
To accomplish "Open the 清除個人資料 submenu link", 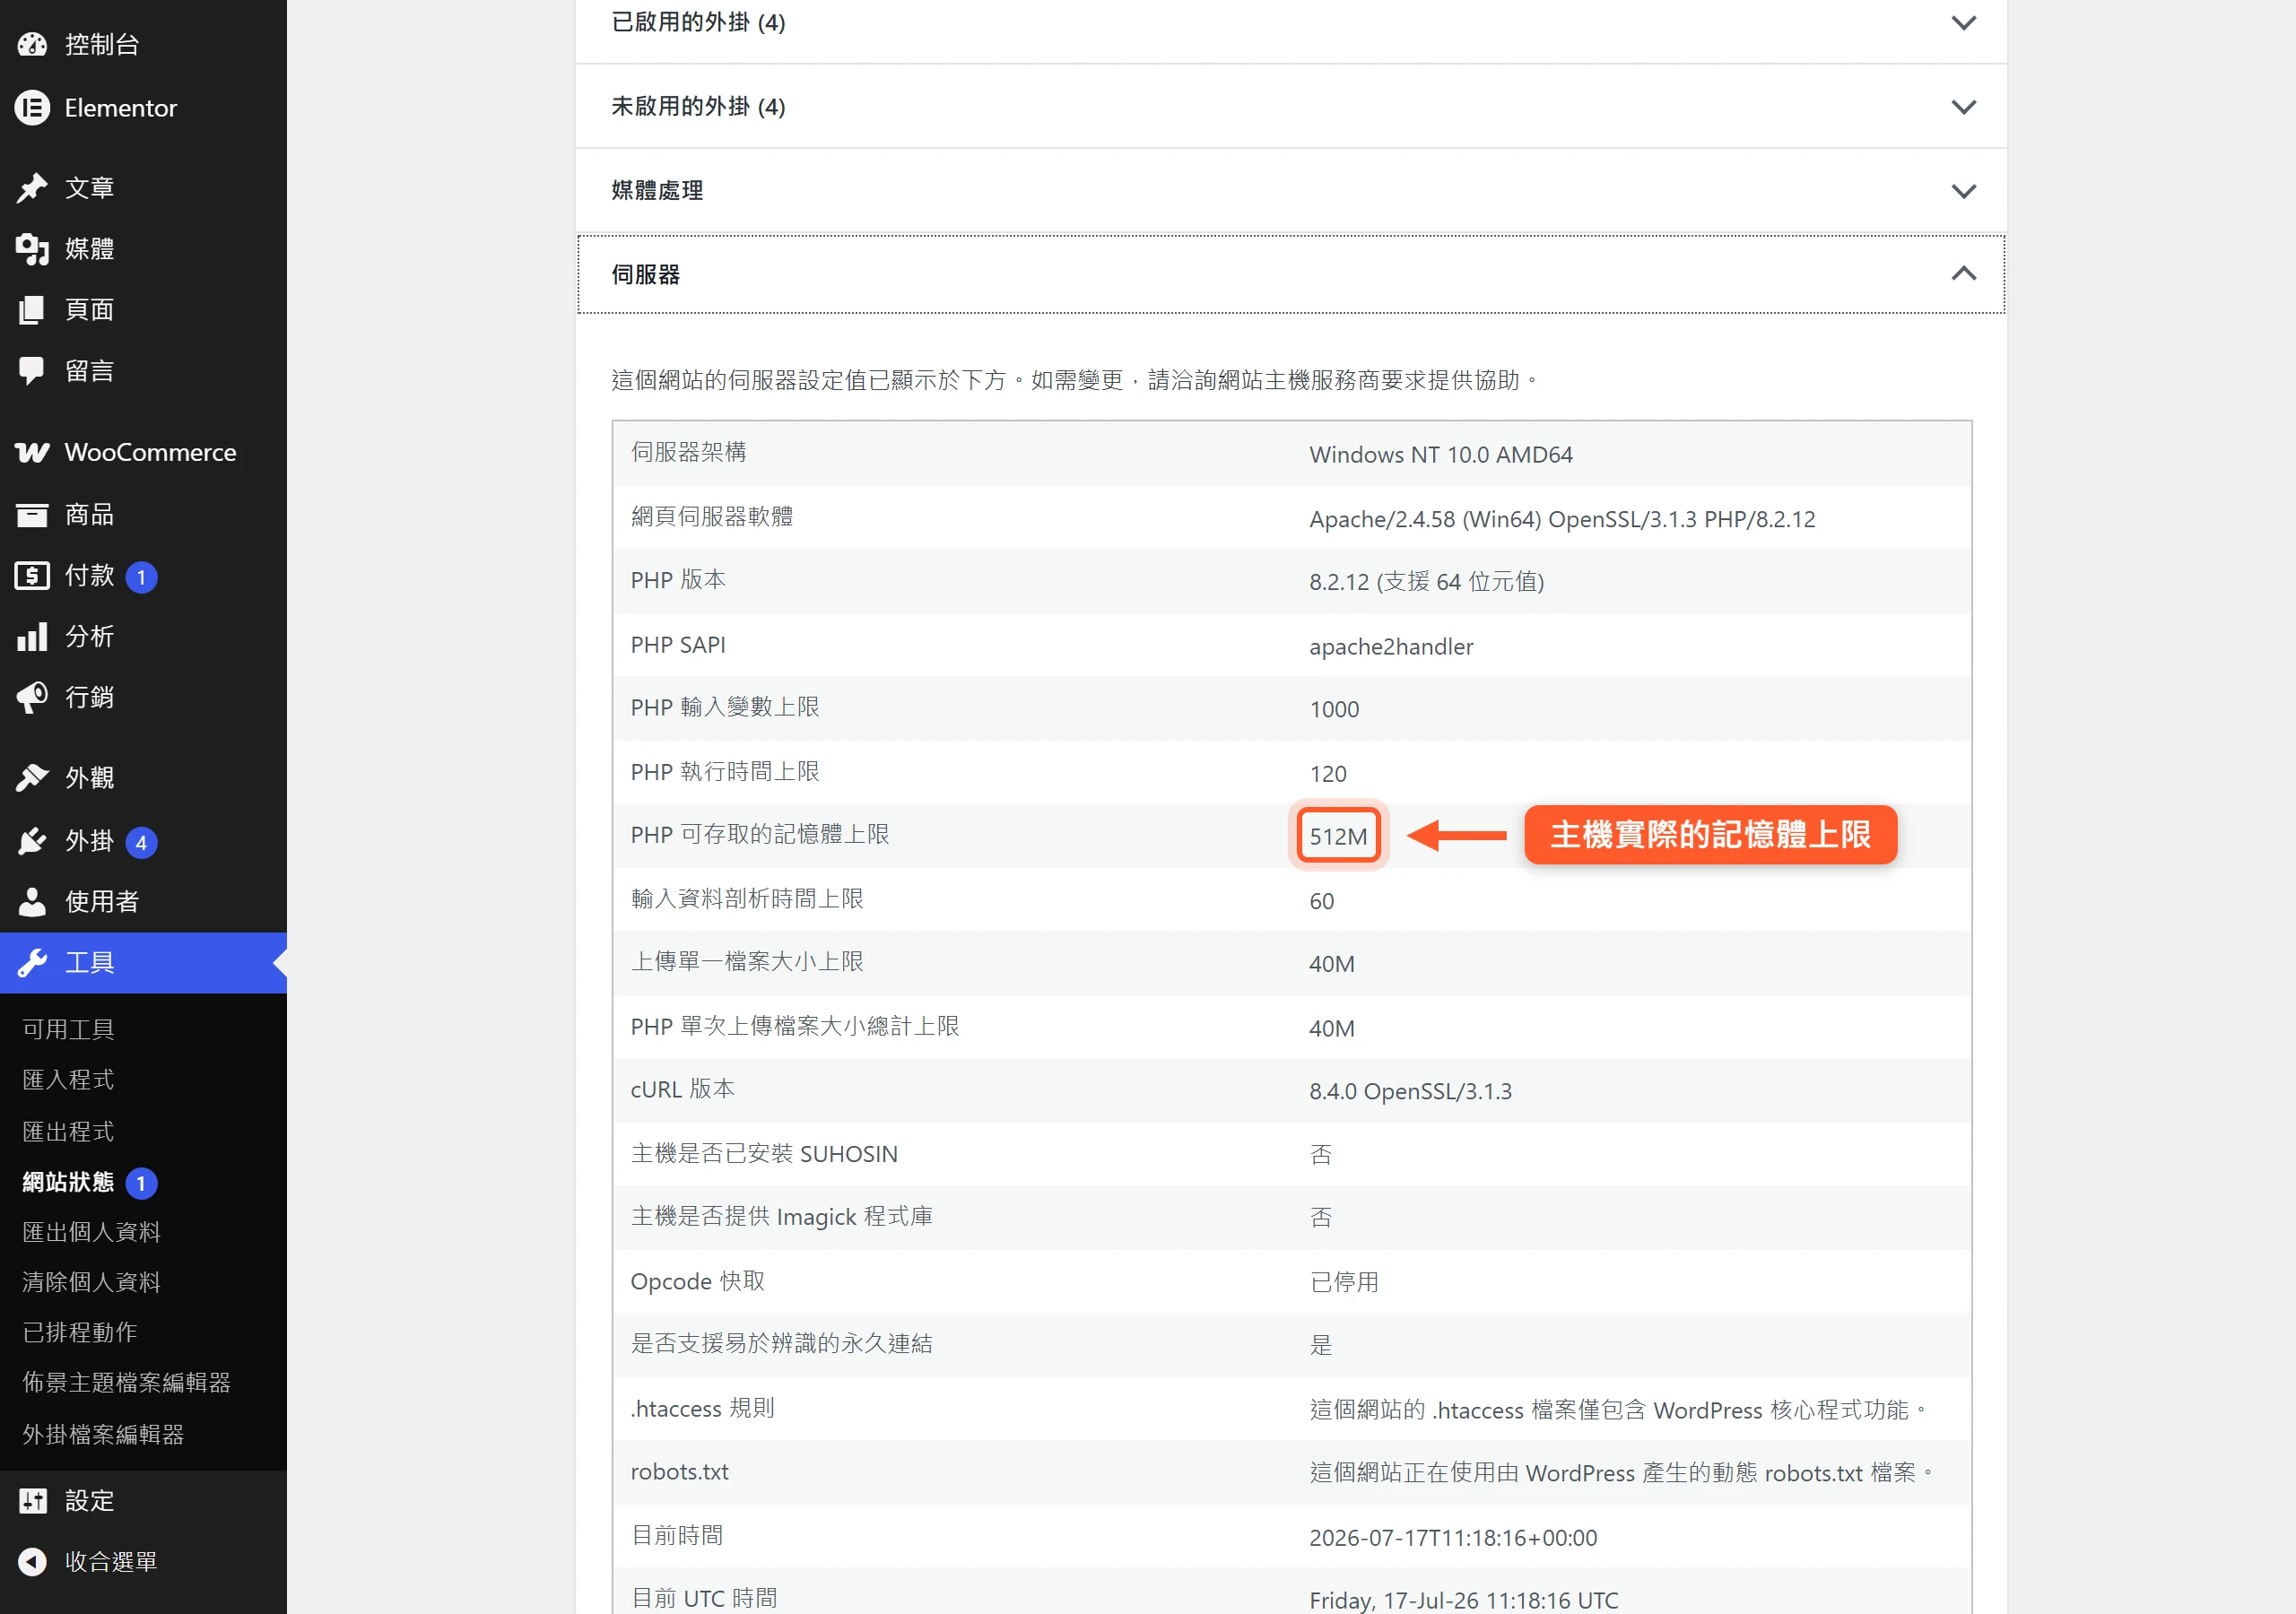I will (91, 1283).
